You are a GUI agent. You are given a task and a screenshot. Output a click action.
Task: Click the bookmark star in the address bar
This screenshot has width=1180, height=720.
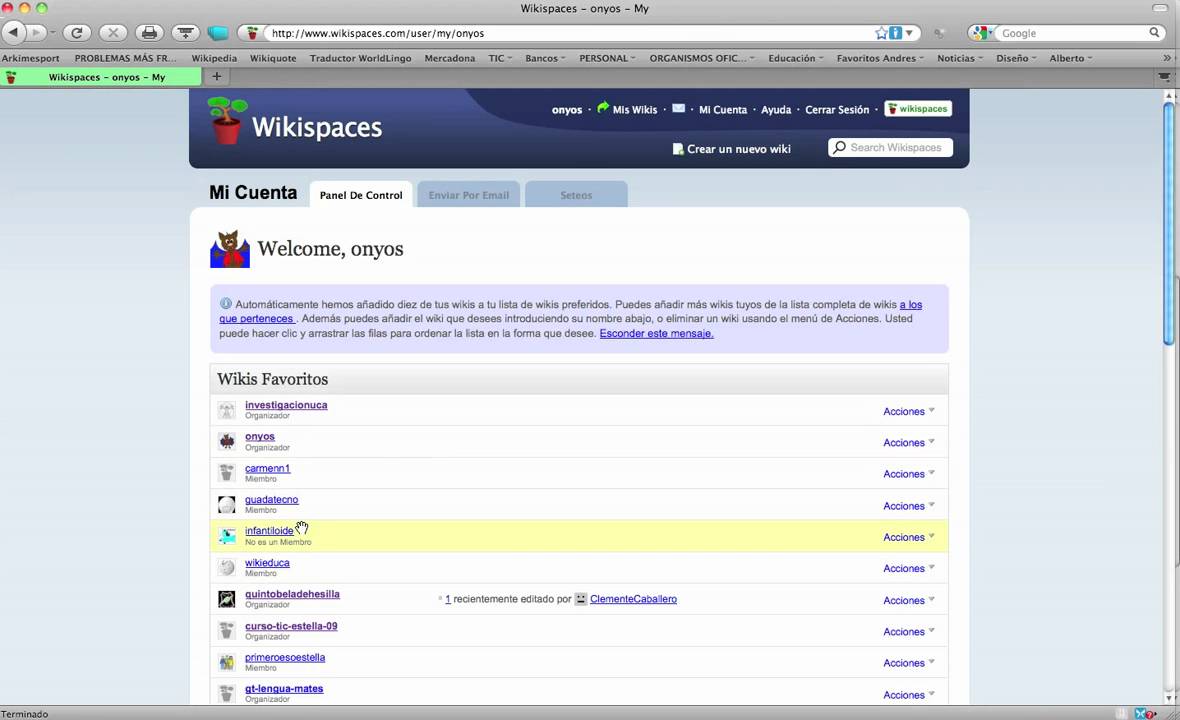pos(881,33)
